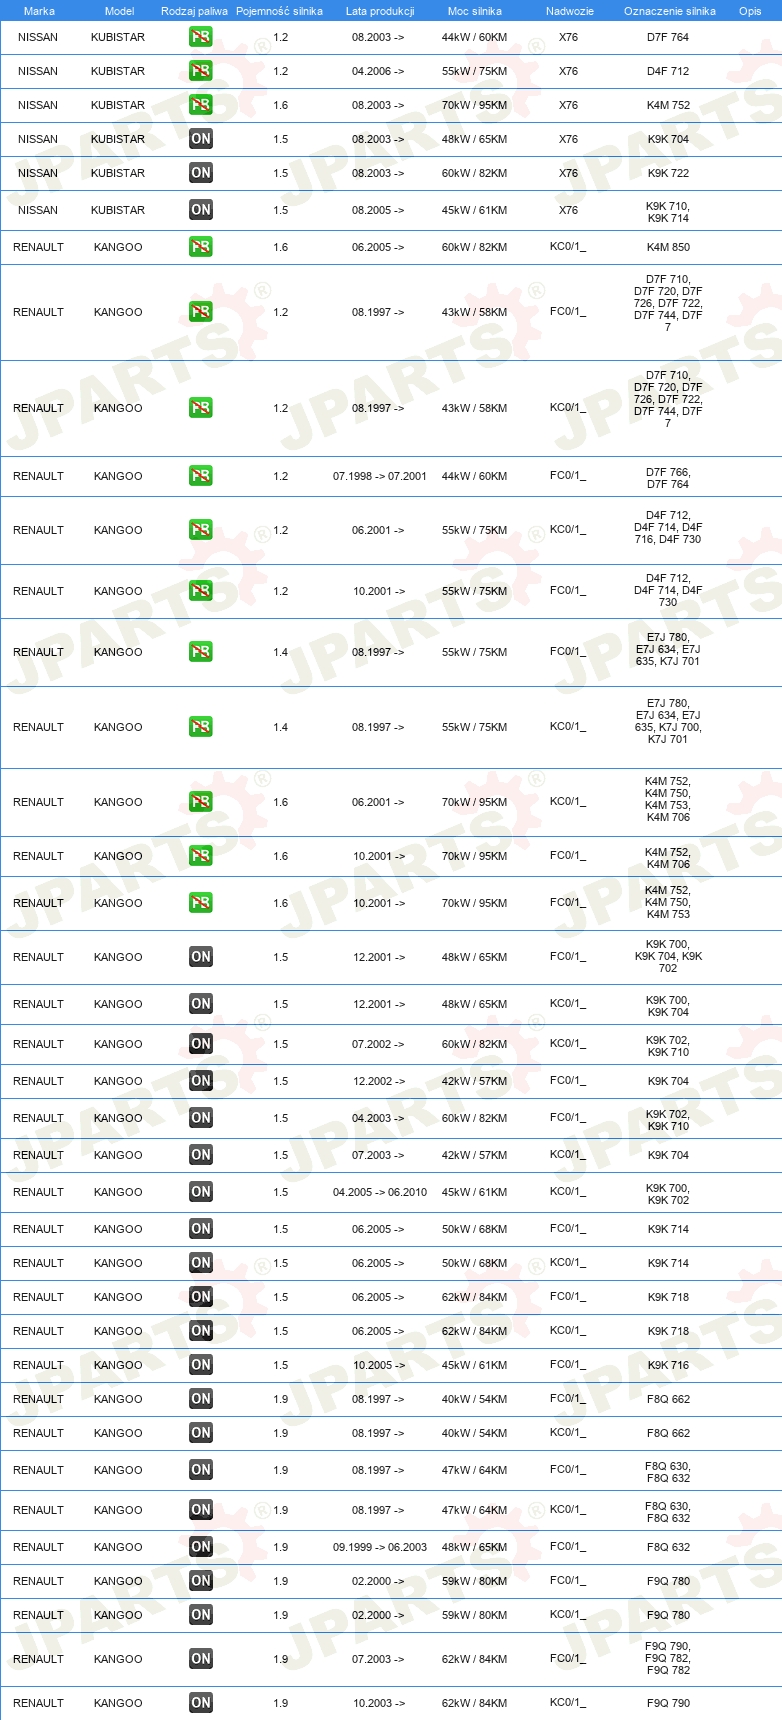
Task: Click date range 04.2005 -> 06.2010
Action: [x=380, y=1192]
